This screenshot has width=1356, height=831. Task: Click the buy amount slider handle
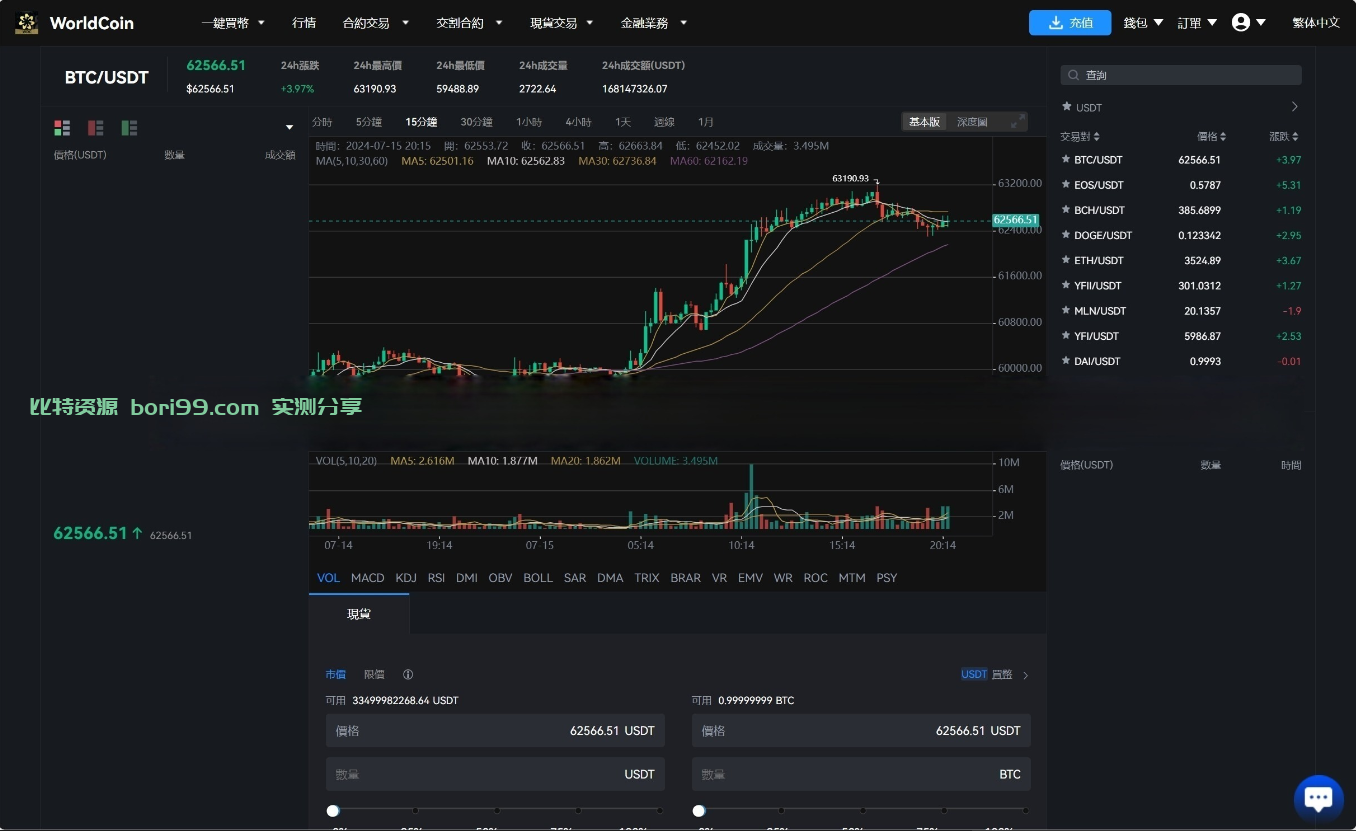click(x=333, y=811)
